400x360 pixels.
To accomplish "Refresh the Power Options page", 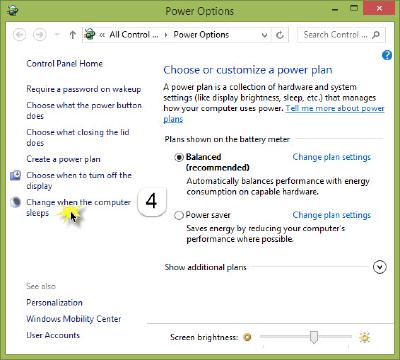I will point(280,35).
